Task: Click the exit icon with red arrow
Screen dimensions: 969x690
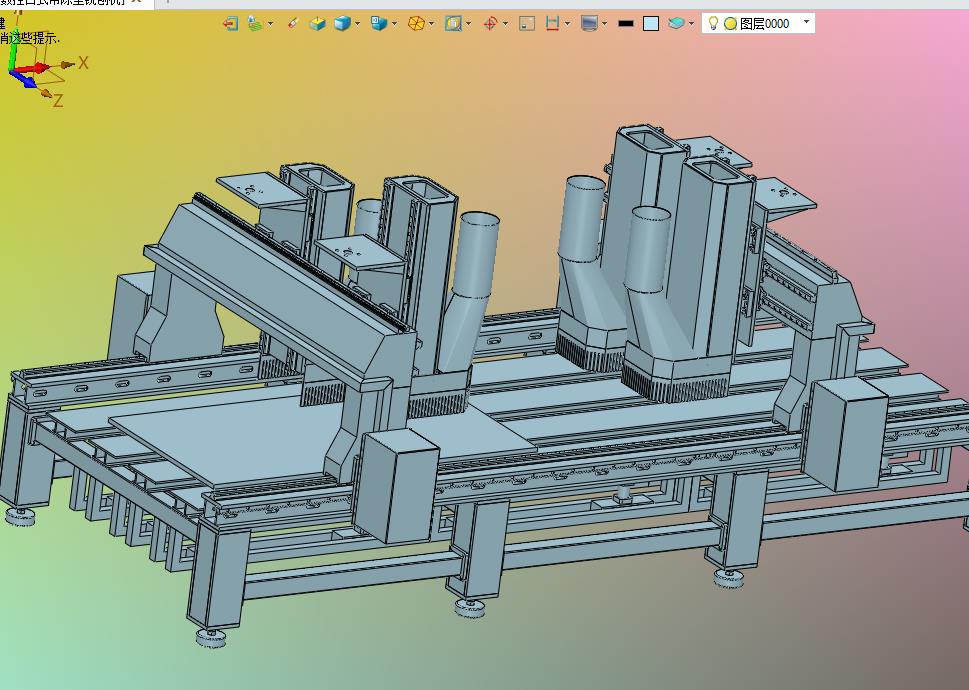Action: (230, 23)
